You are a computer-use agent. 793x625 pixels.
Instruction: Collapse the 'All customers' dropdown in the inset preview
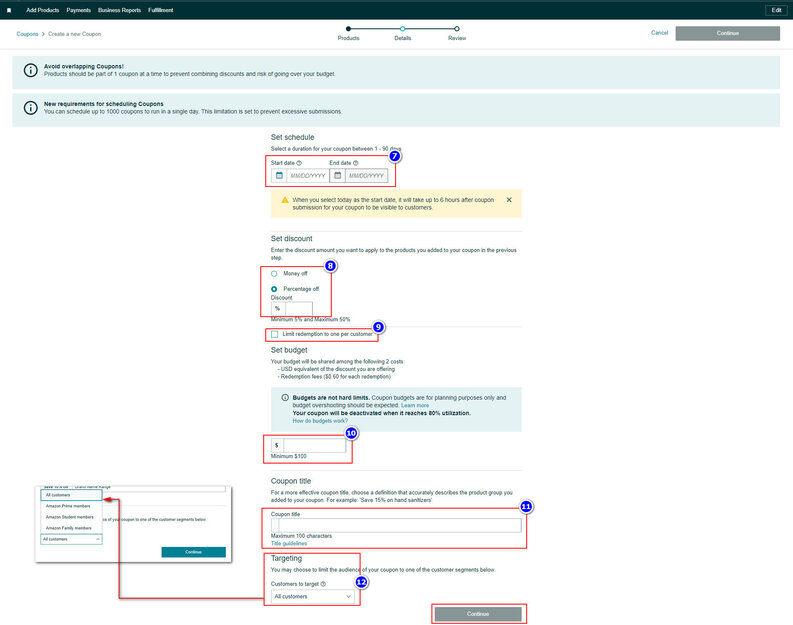71,540
